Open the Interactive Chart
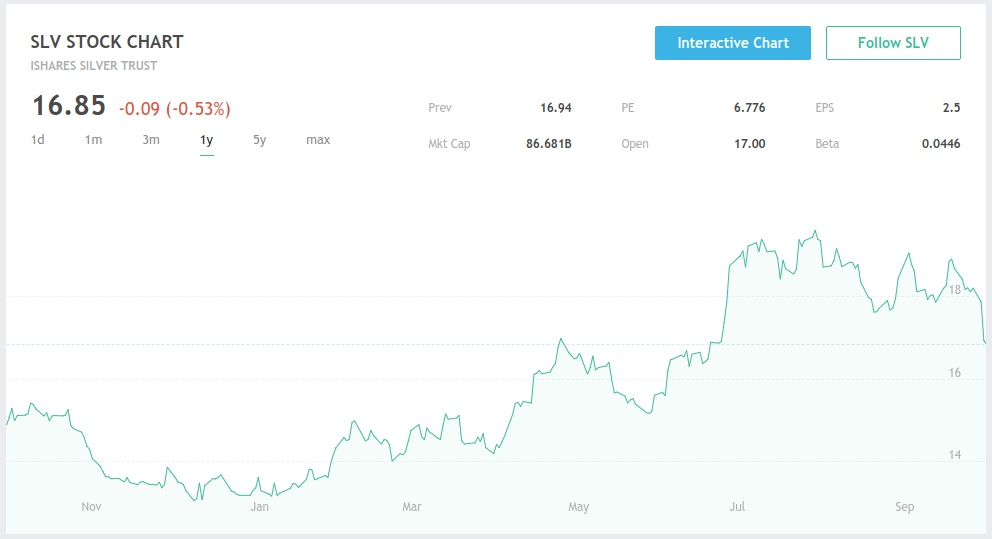Viewport: 992px width, 539px height. [733, 43]
